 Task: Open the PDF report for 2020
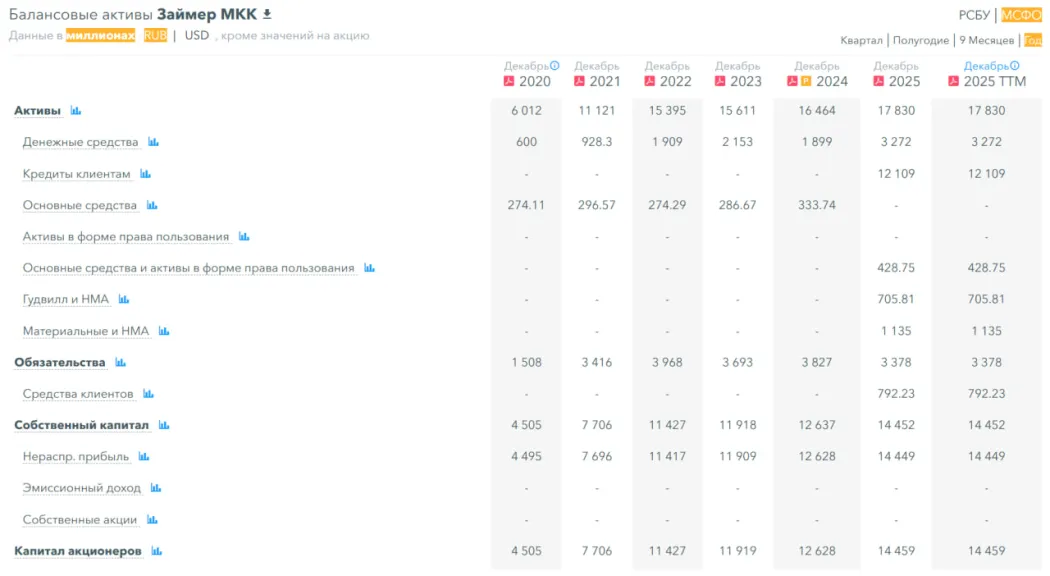click(509, 82)
